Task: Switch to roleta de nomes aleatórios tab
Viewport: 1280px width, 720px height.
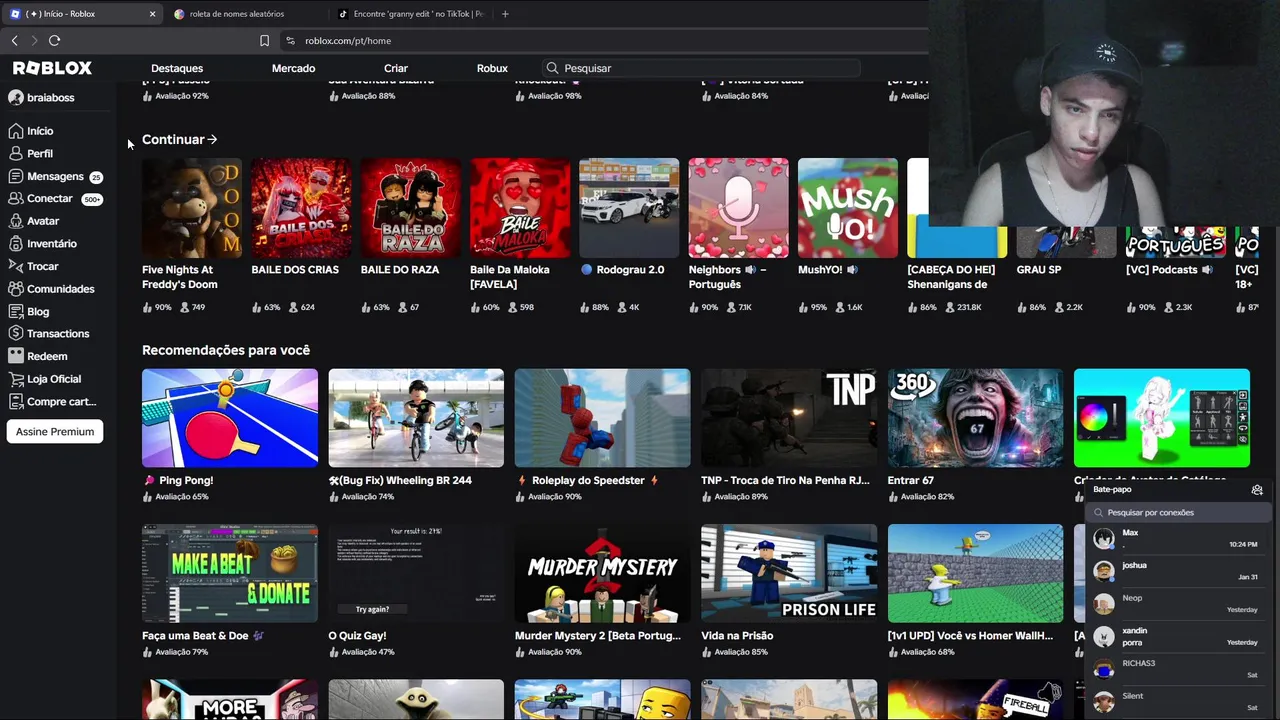Action: pos(245,14)
